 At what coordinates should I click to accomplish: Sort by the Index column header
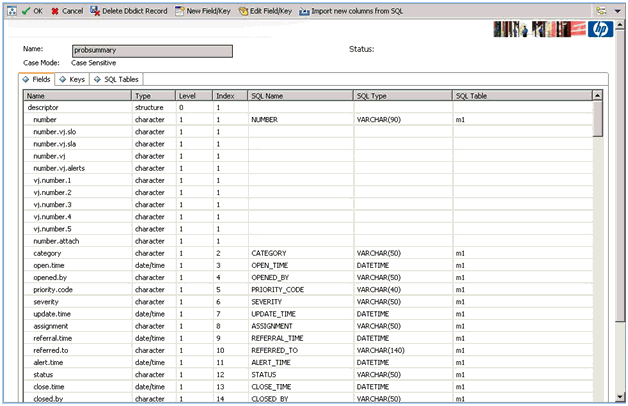[x=230, y=96]
